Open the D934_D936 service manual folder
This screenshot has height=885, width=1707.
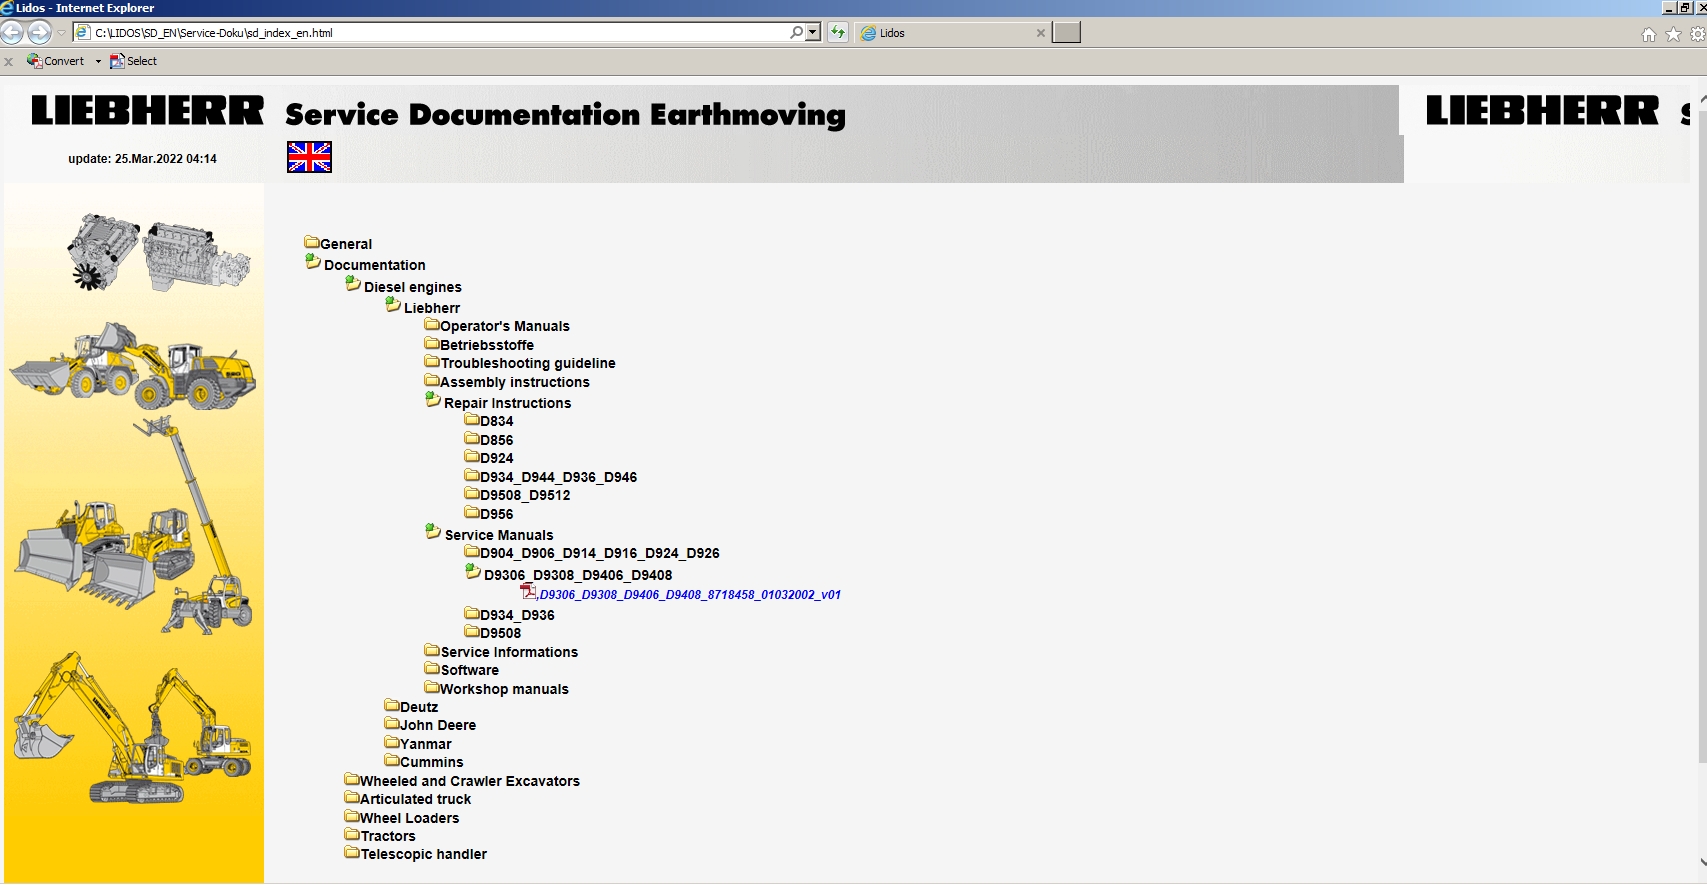510,615
